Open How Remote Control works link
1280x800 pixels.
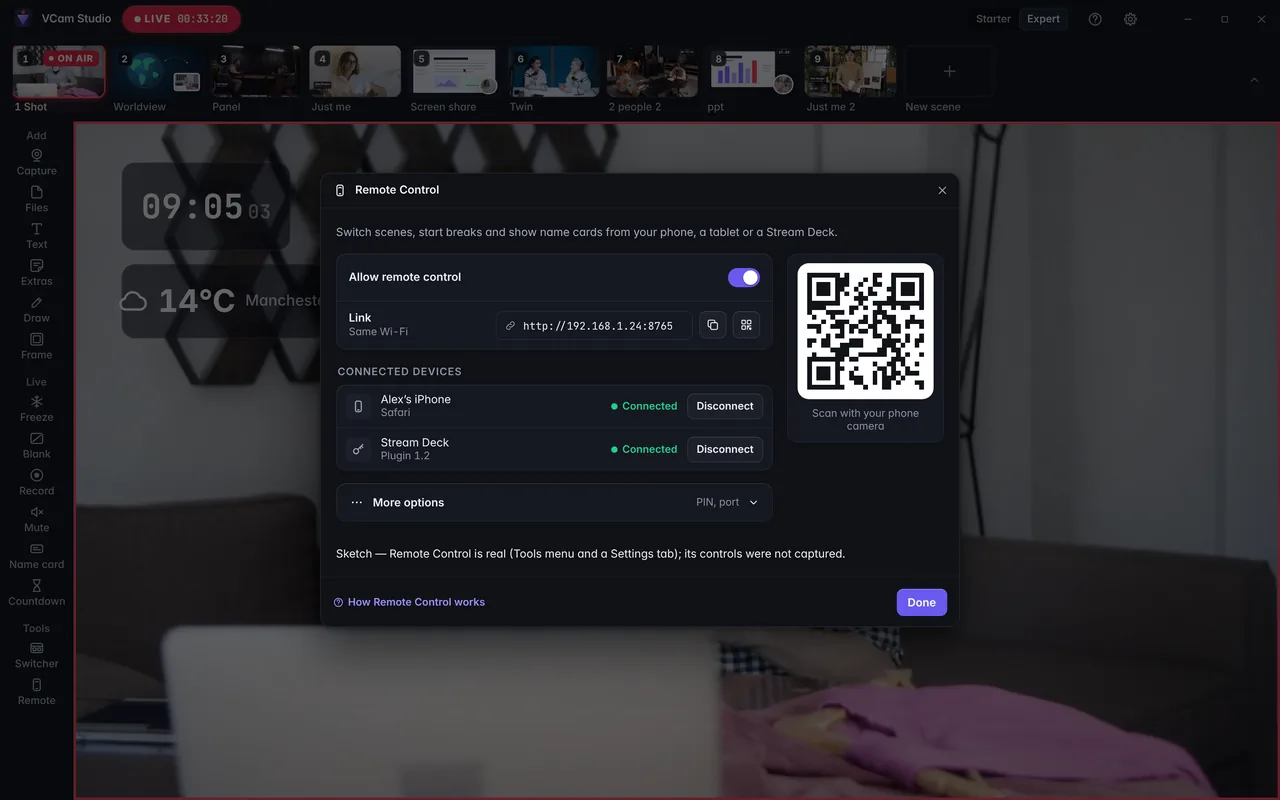coord(409,602)
